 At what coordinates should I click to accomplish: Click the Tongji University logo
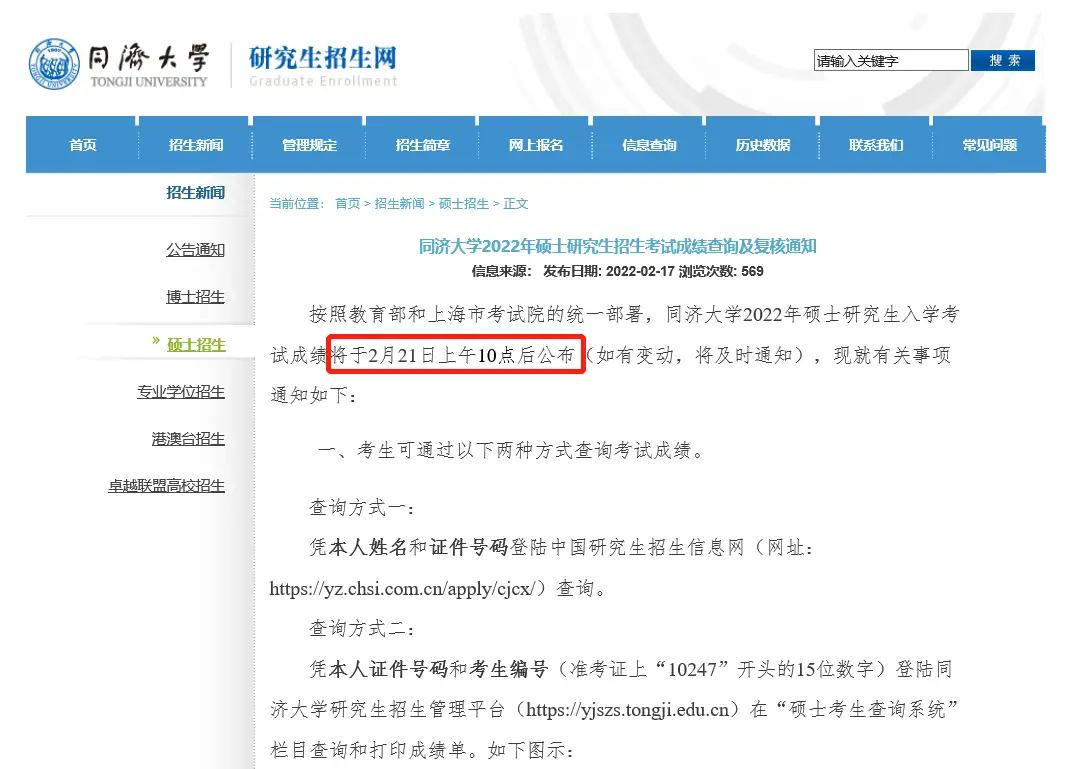(120, 62)
